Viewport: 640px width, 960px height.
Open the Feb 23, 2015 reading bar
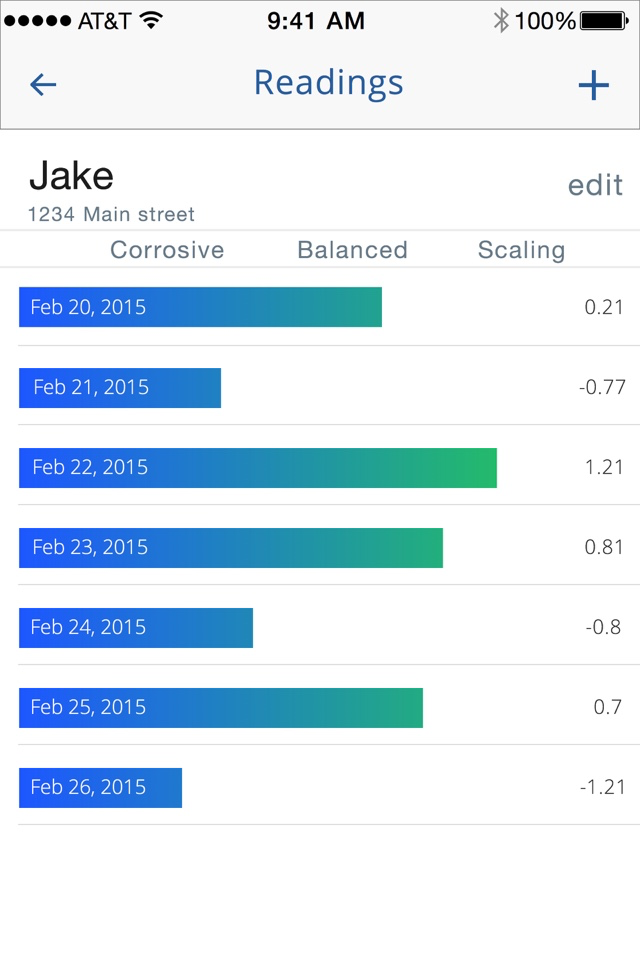click(231, 547)
